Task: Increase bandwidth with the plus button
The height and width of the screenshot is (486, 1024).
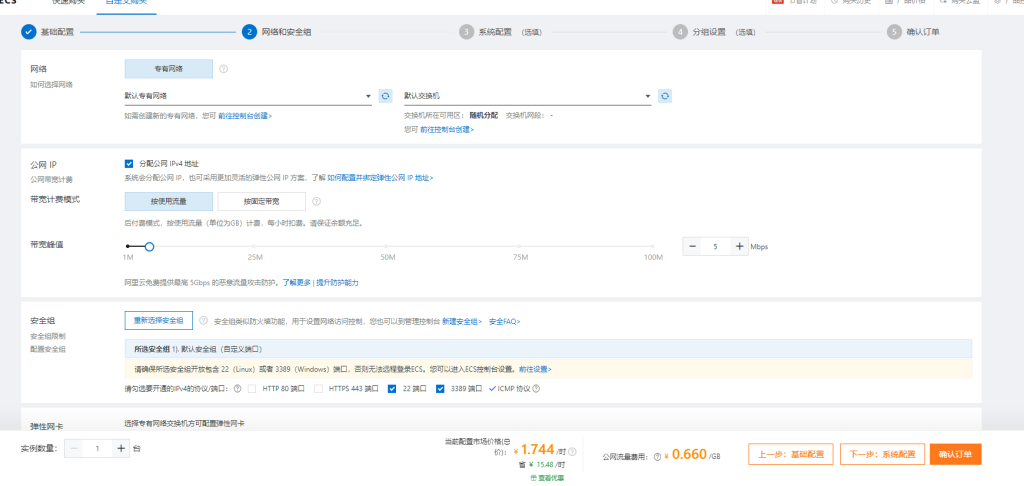Action: (739, 246)
